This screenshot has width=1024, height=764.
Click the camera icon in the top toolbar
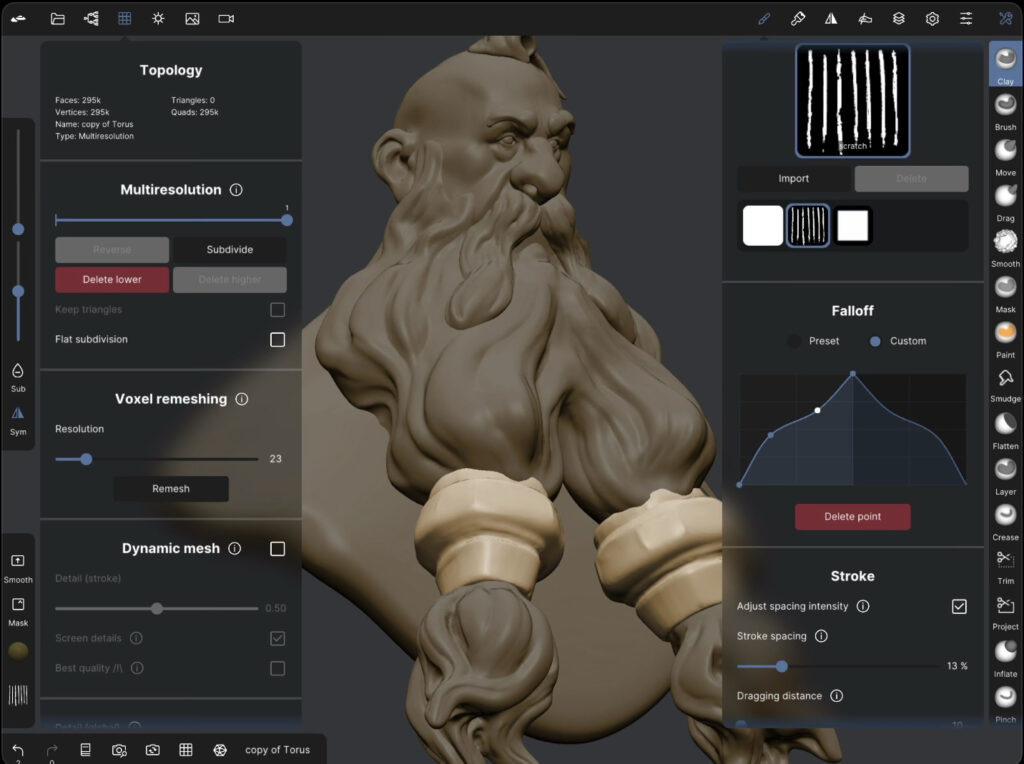point(225,17)
